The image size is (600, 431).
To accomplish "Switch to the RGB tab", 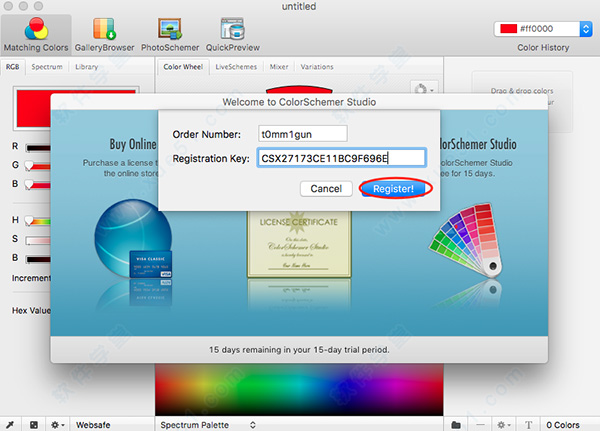I will pyautogui.click(x=13, y=67).
